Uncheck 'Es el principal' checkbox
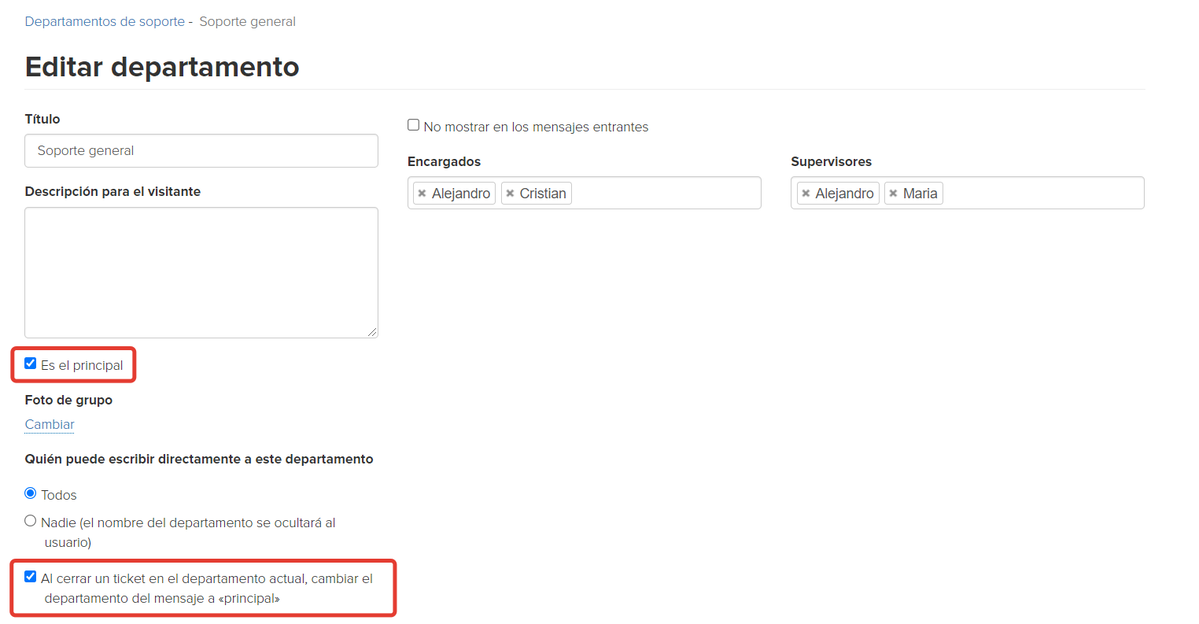The image size is (1199, 624). (31, 363)
